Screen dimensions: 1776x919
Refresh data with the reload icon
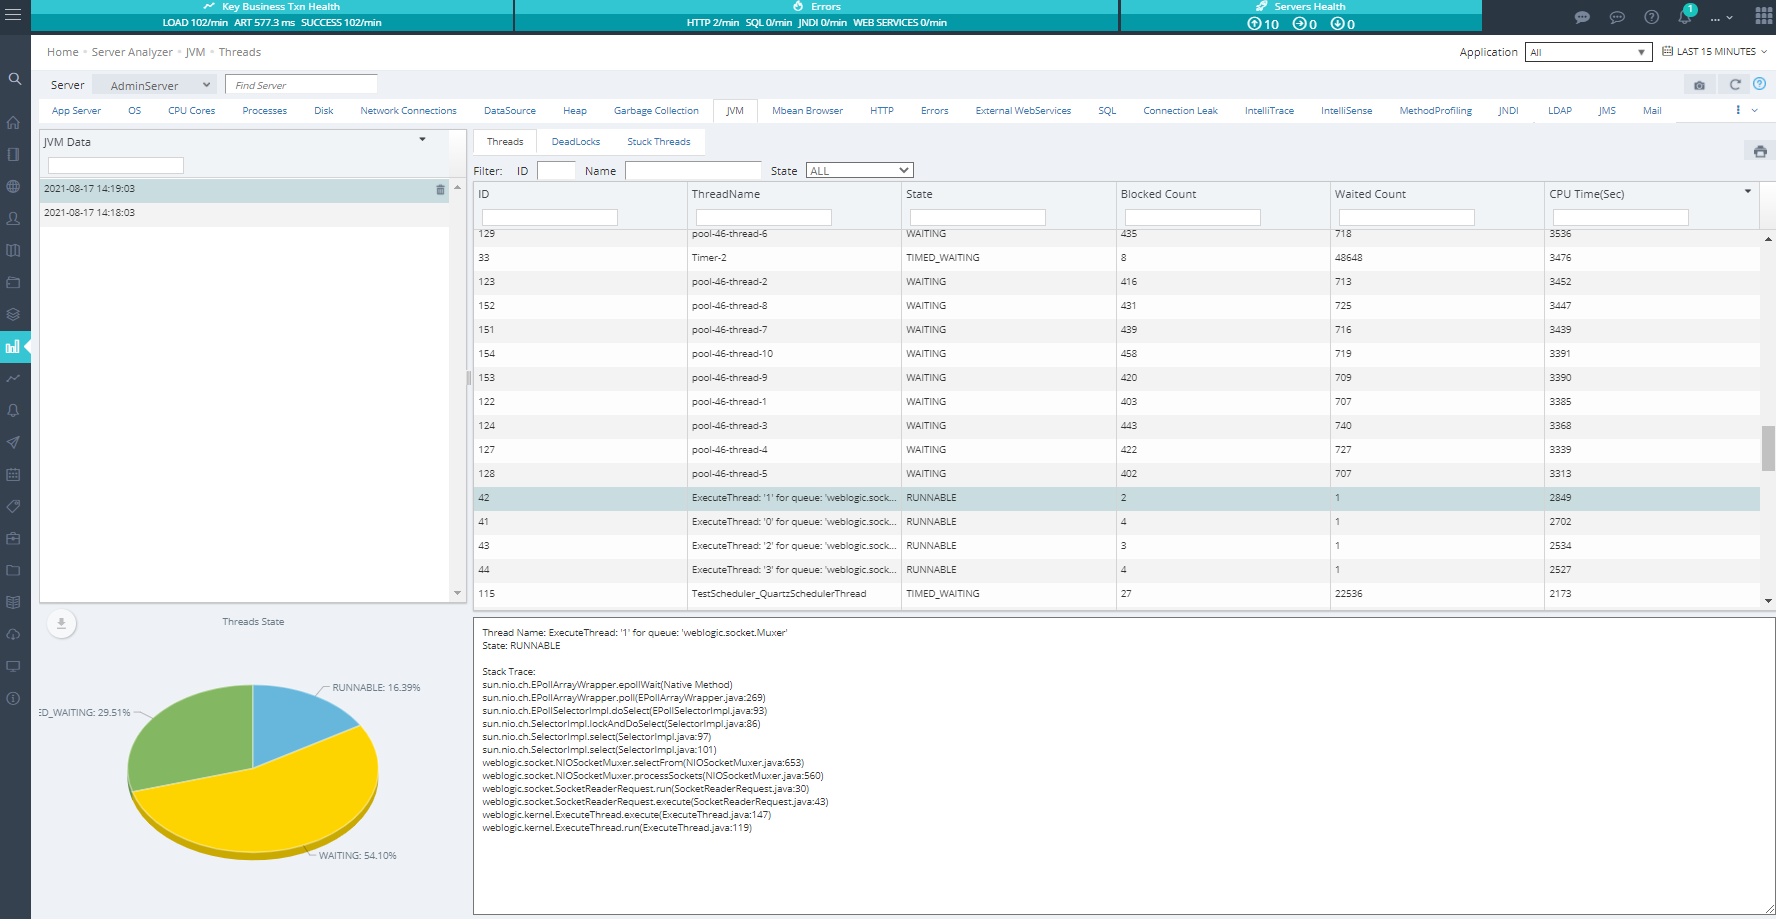pos(1735,85)
